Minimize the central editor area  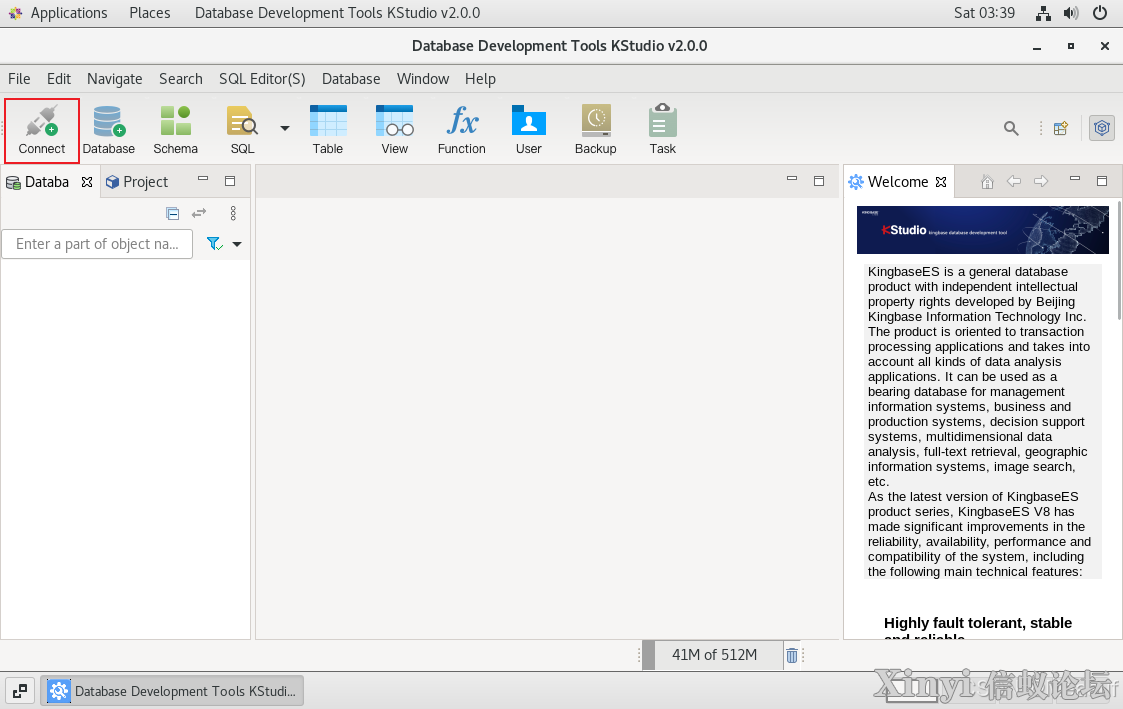(x=792, y=180)
